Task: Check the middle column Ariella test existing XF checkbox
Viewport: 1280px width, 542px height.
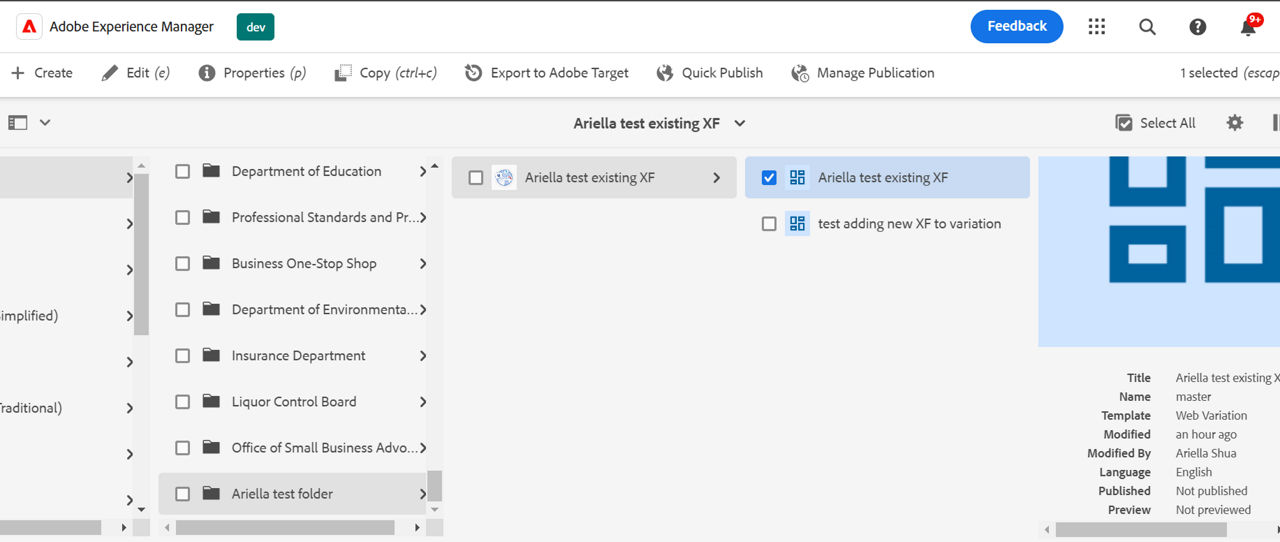Action: click(476, 178)
